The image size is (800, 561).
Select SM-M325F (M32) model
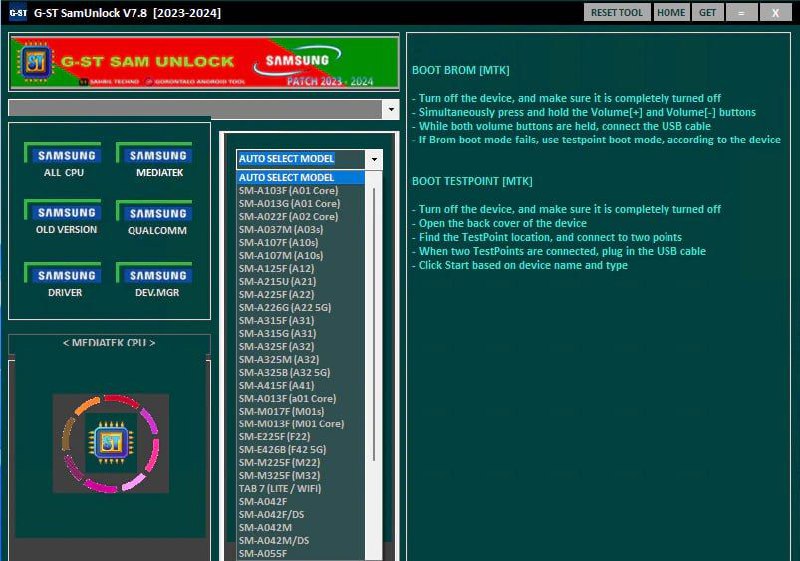tap(301, 476)
